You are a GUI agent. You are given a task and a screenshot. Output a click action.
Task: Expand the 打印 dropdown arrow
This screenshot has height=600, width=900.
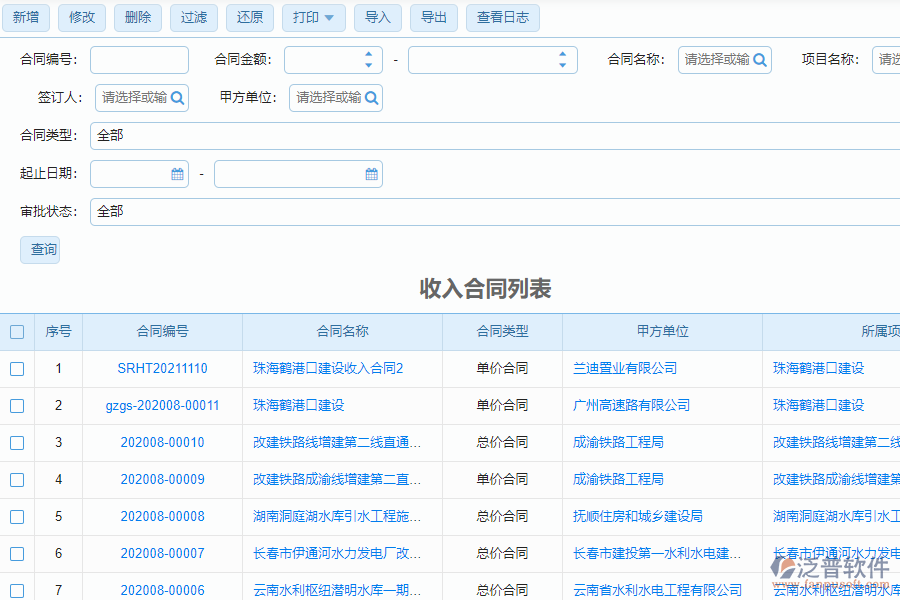[x=330, y=17]
